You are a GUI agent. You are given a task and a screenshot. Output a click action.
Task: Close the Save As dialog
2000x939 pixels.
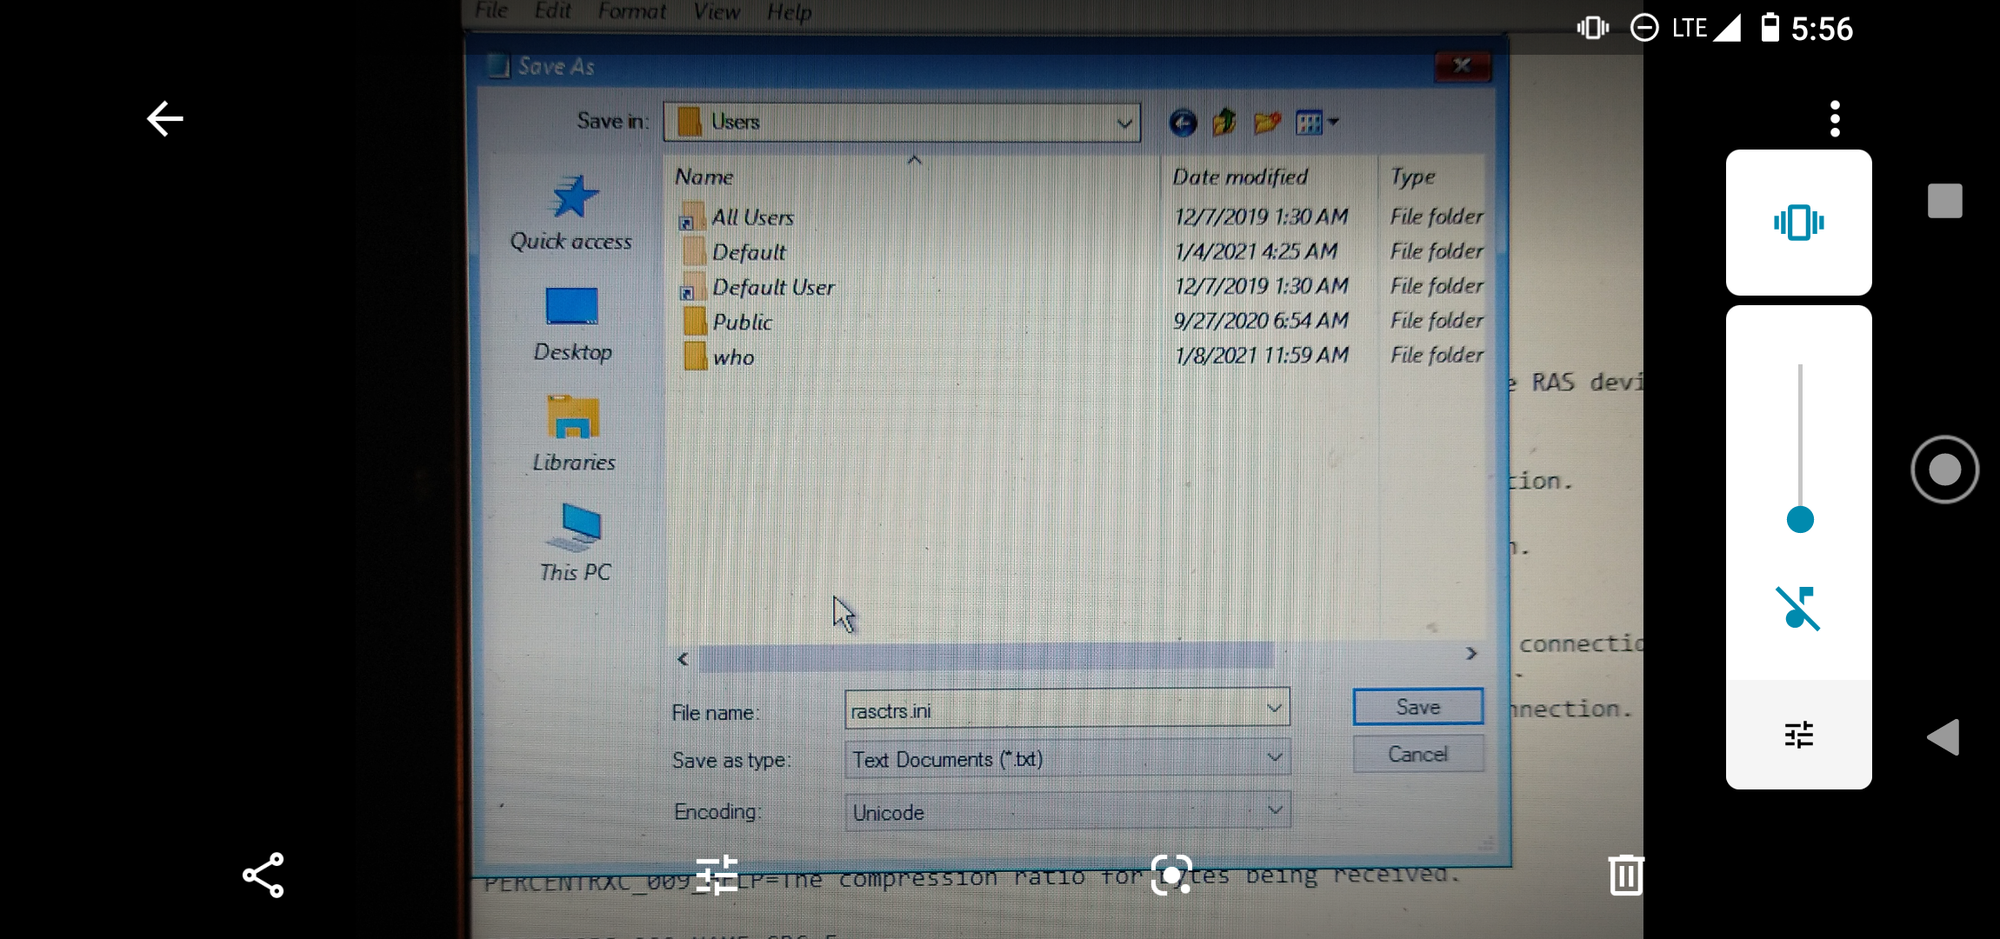click(x=1462, y=66)
